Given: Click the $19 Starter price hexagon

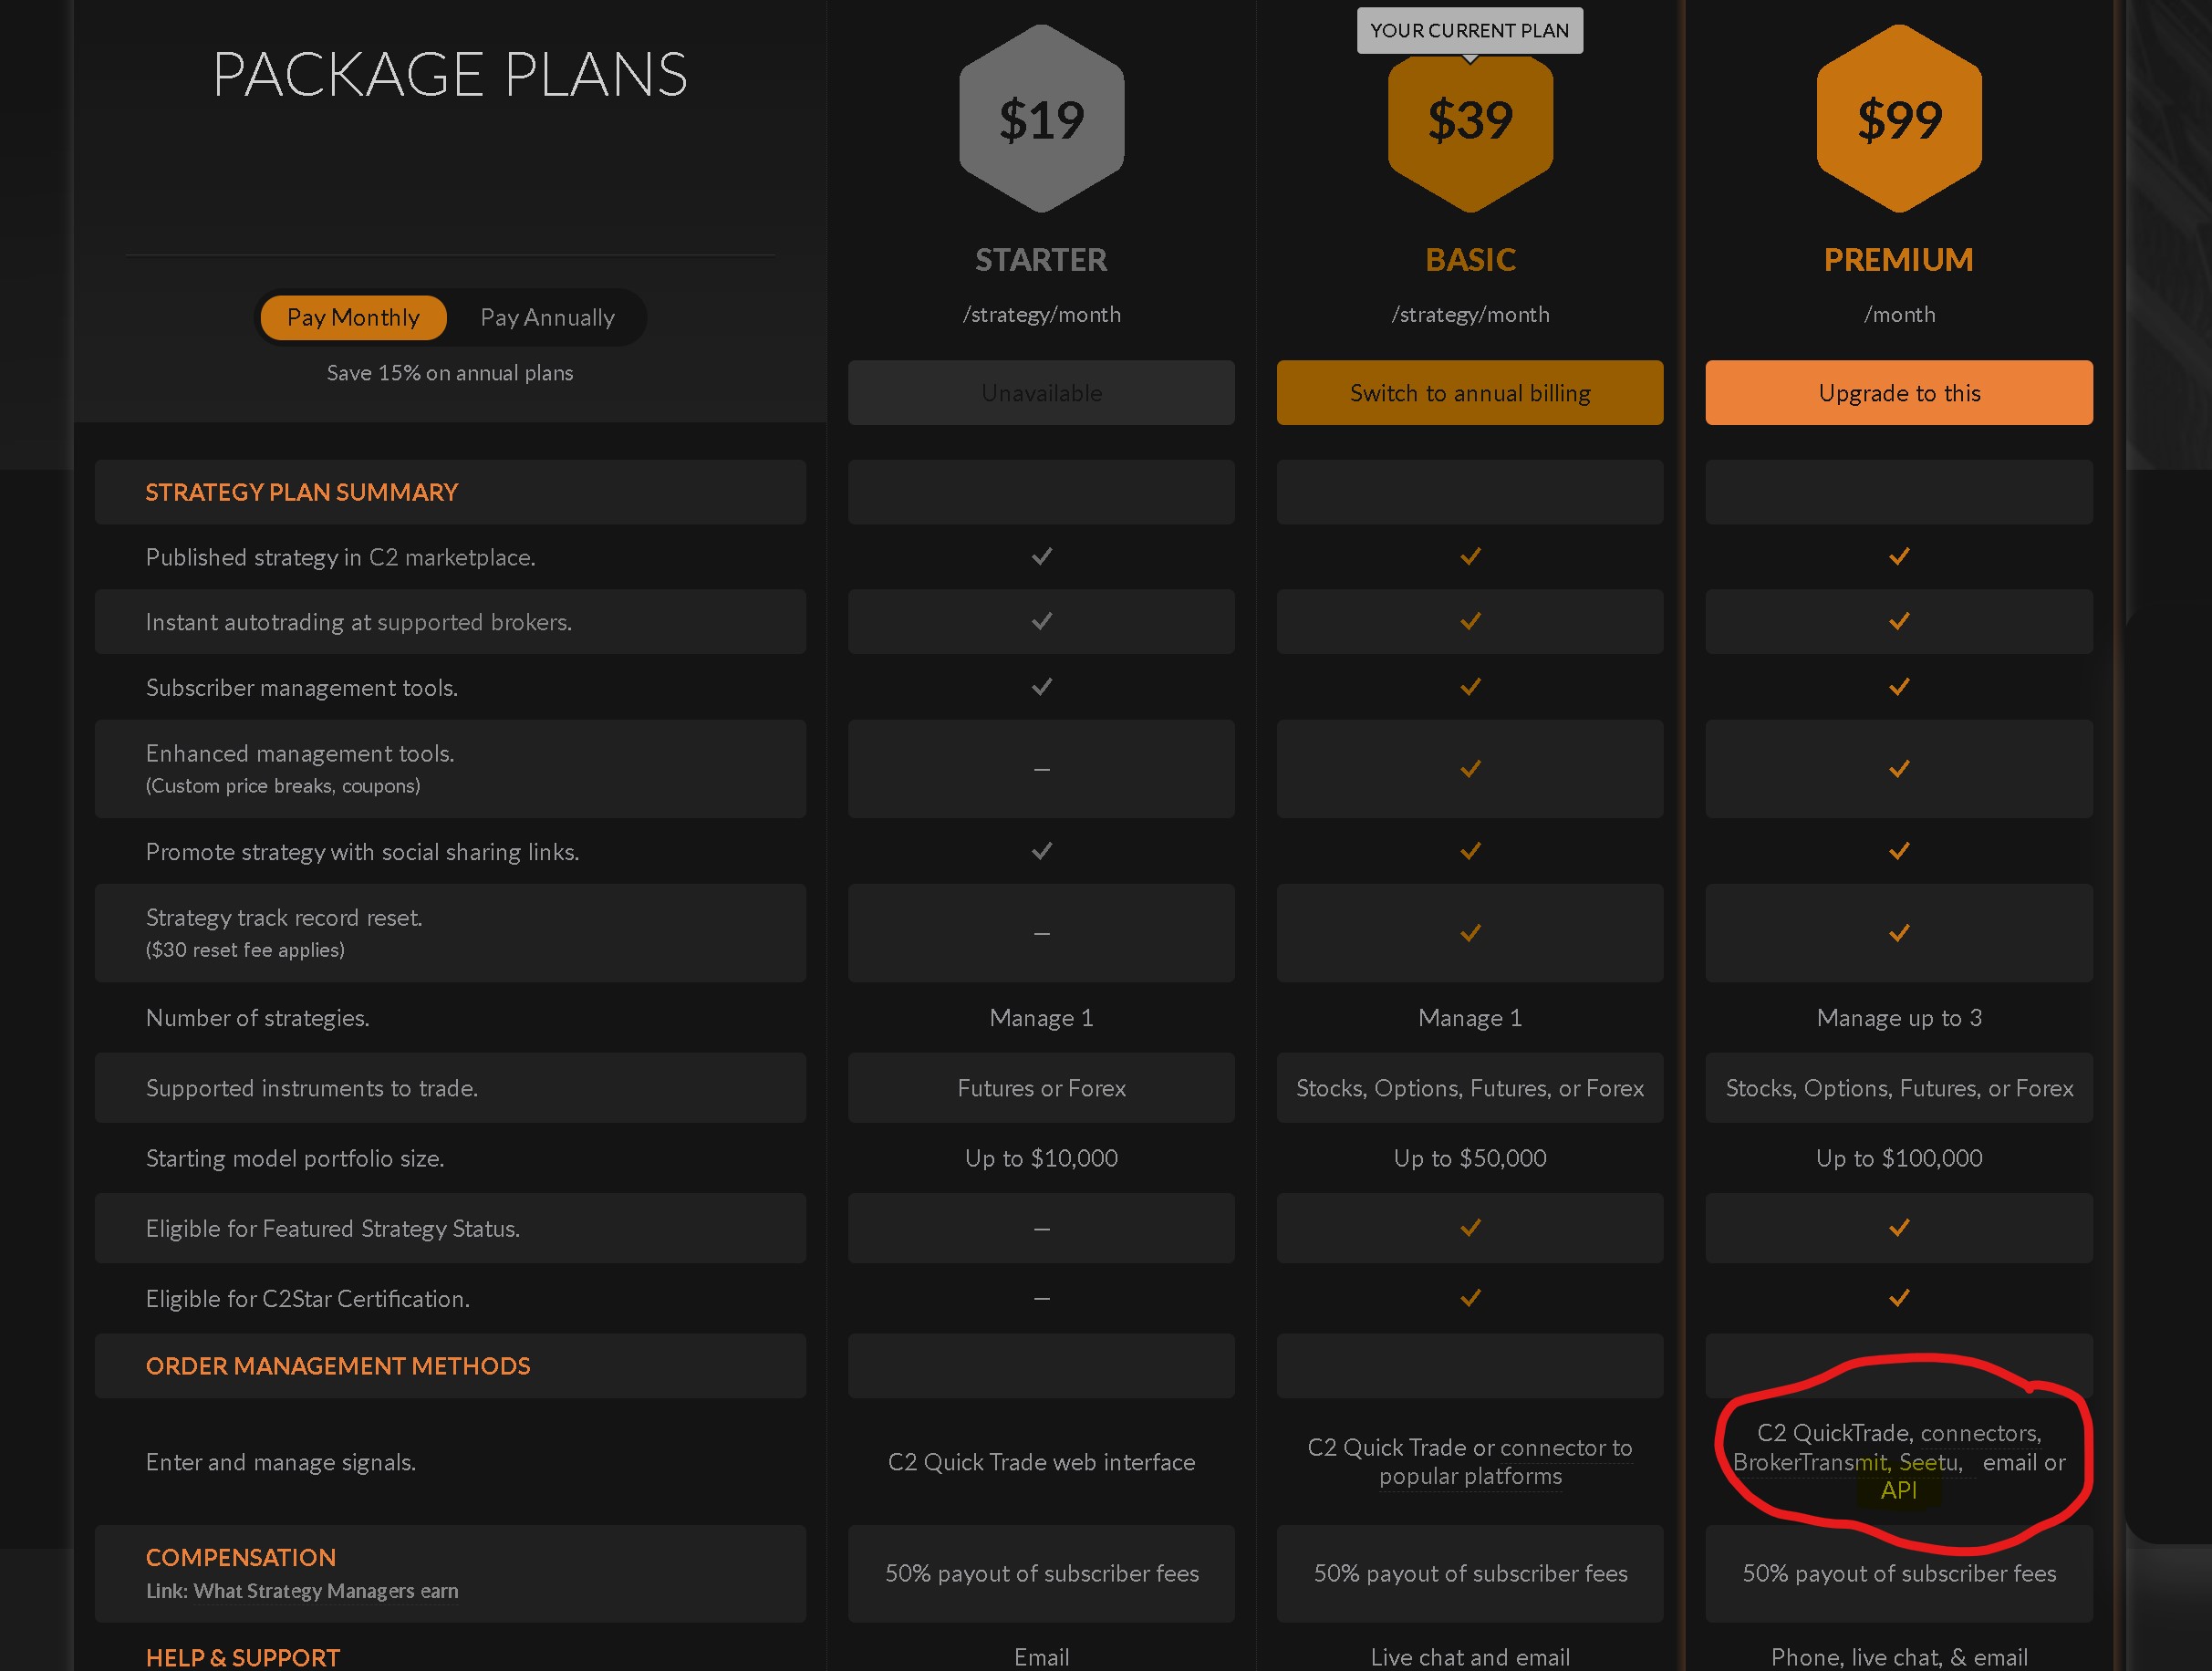Looking at the screenshot, I should [1041, 119].
